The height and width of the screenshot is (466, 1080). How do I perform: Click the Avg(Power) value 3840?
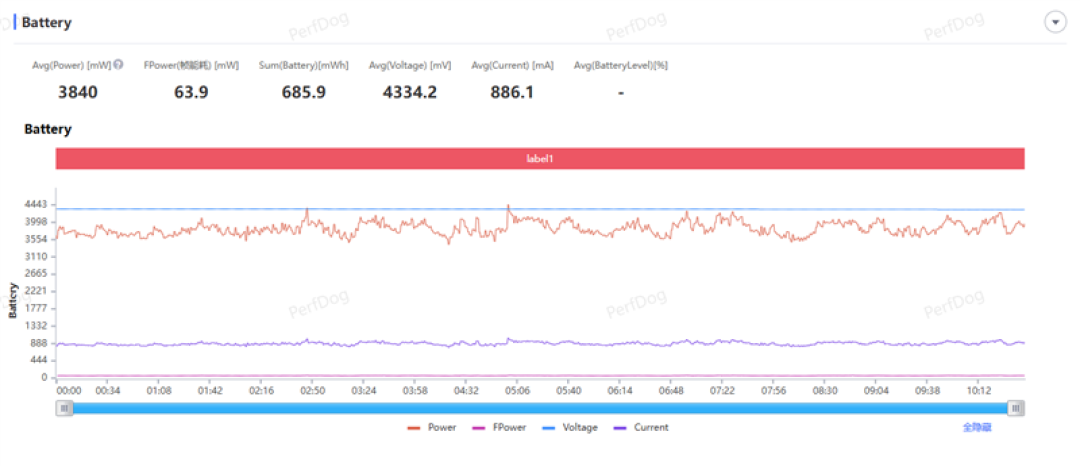pyautogui.click(x=78, y=92)
